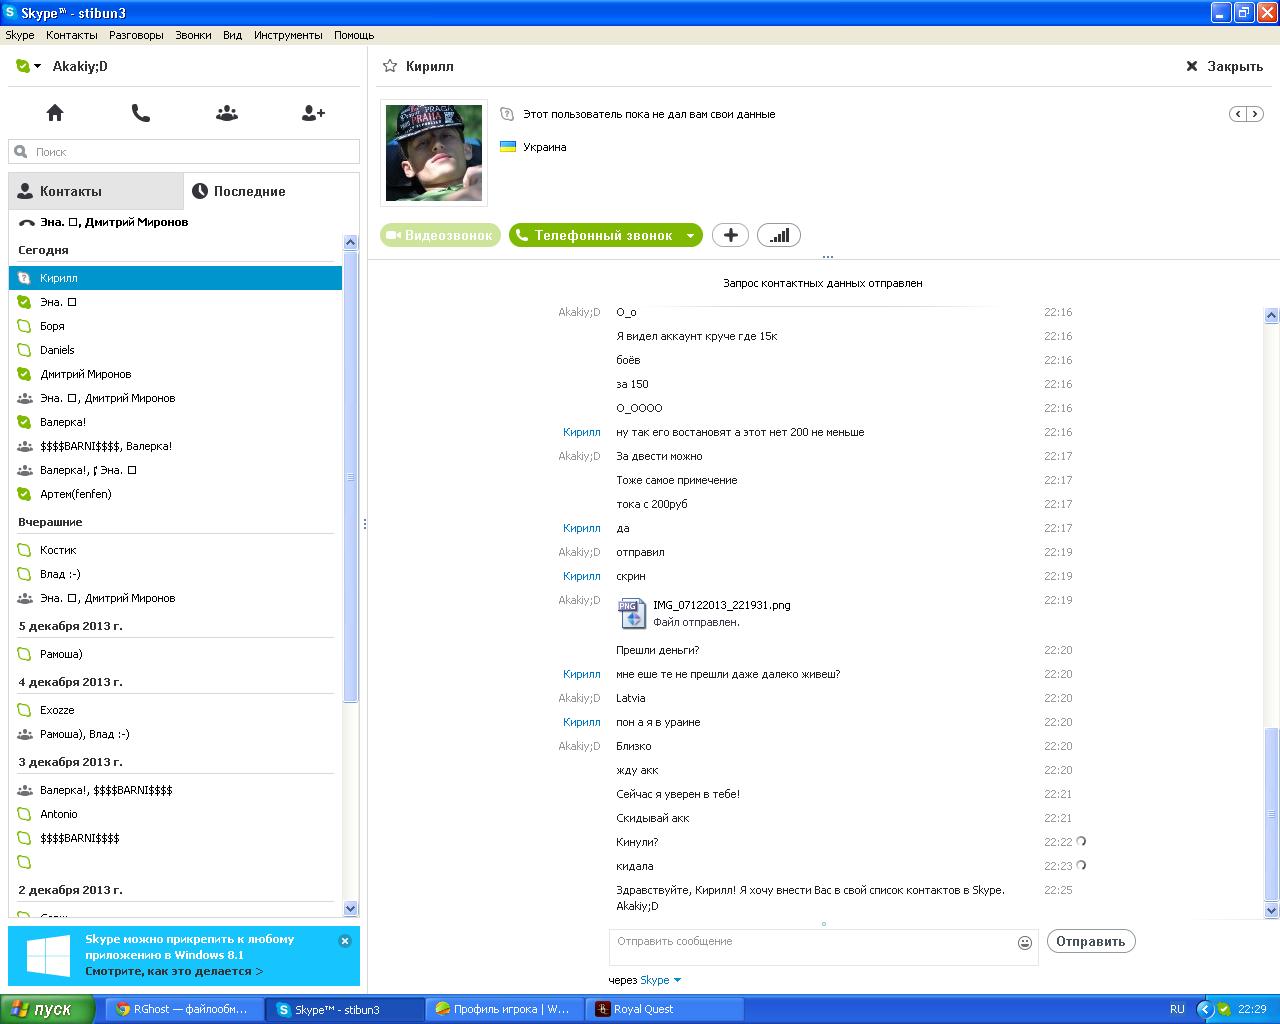Click the message 'Скидывай акк'
Image resolution: width=1280 pixels, height=1024 pixels.
pyautogui.click(x=653, y=818)
